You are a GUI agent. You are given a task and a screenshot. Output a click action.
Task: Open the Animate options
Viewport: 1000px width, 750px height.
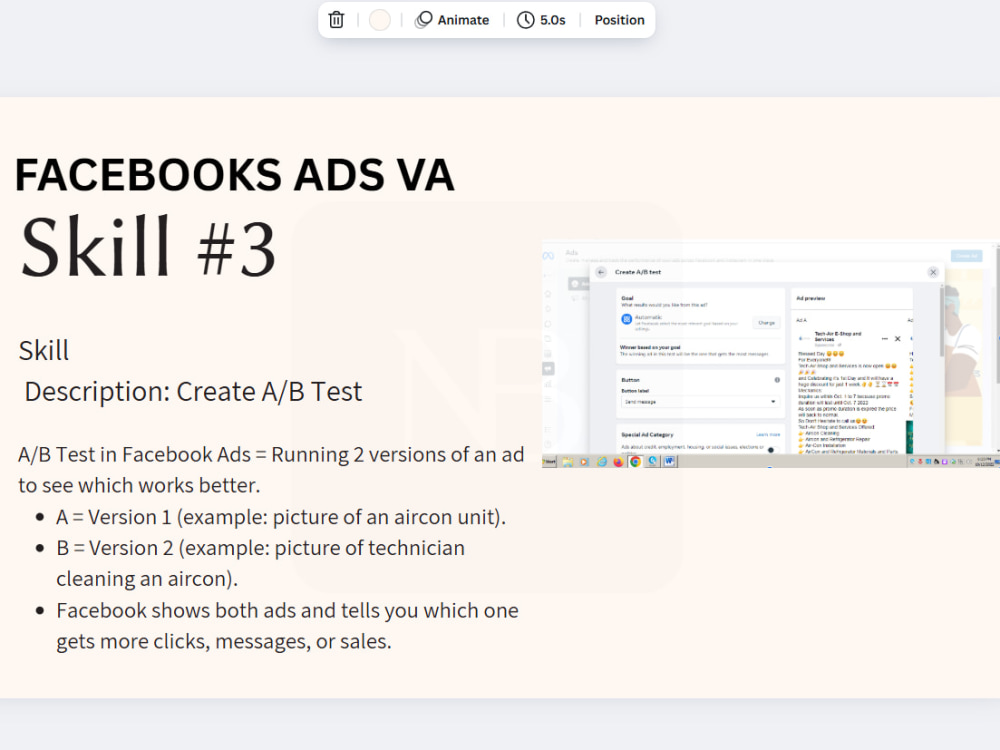tap(452, 20)
